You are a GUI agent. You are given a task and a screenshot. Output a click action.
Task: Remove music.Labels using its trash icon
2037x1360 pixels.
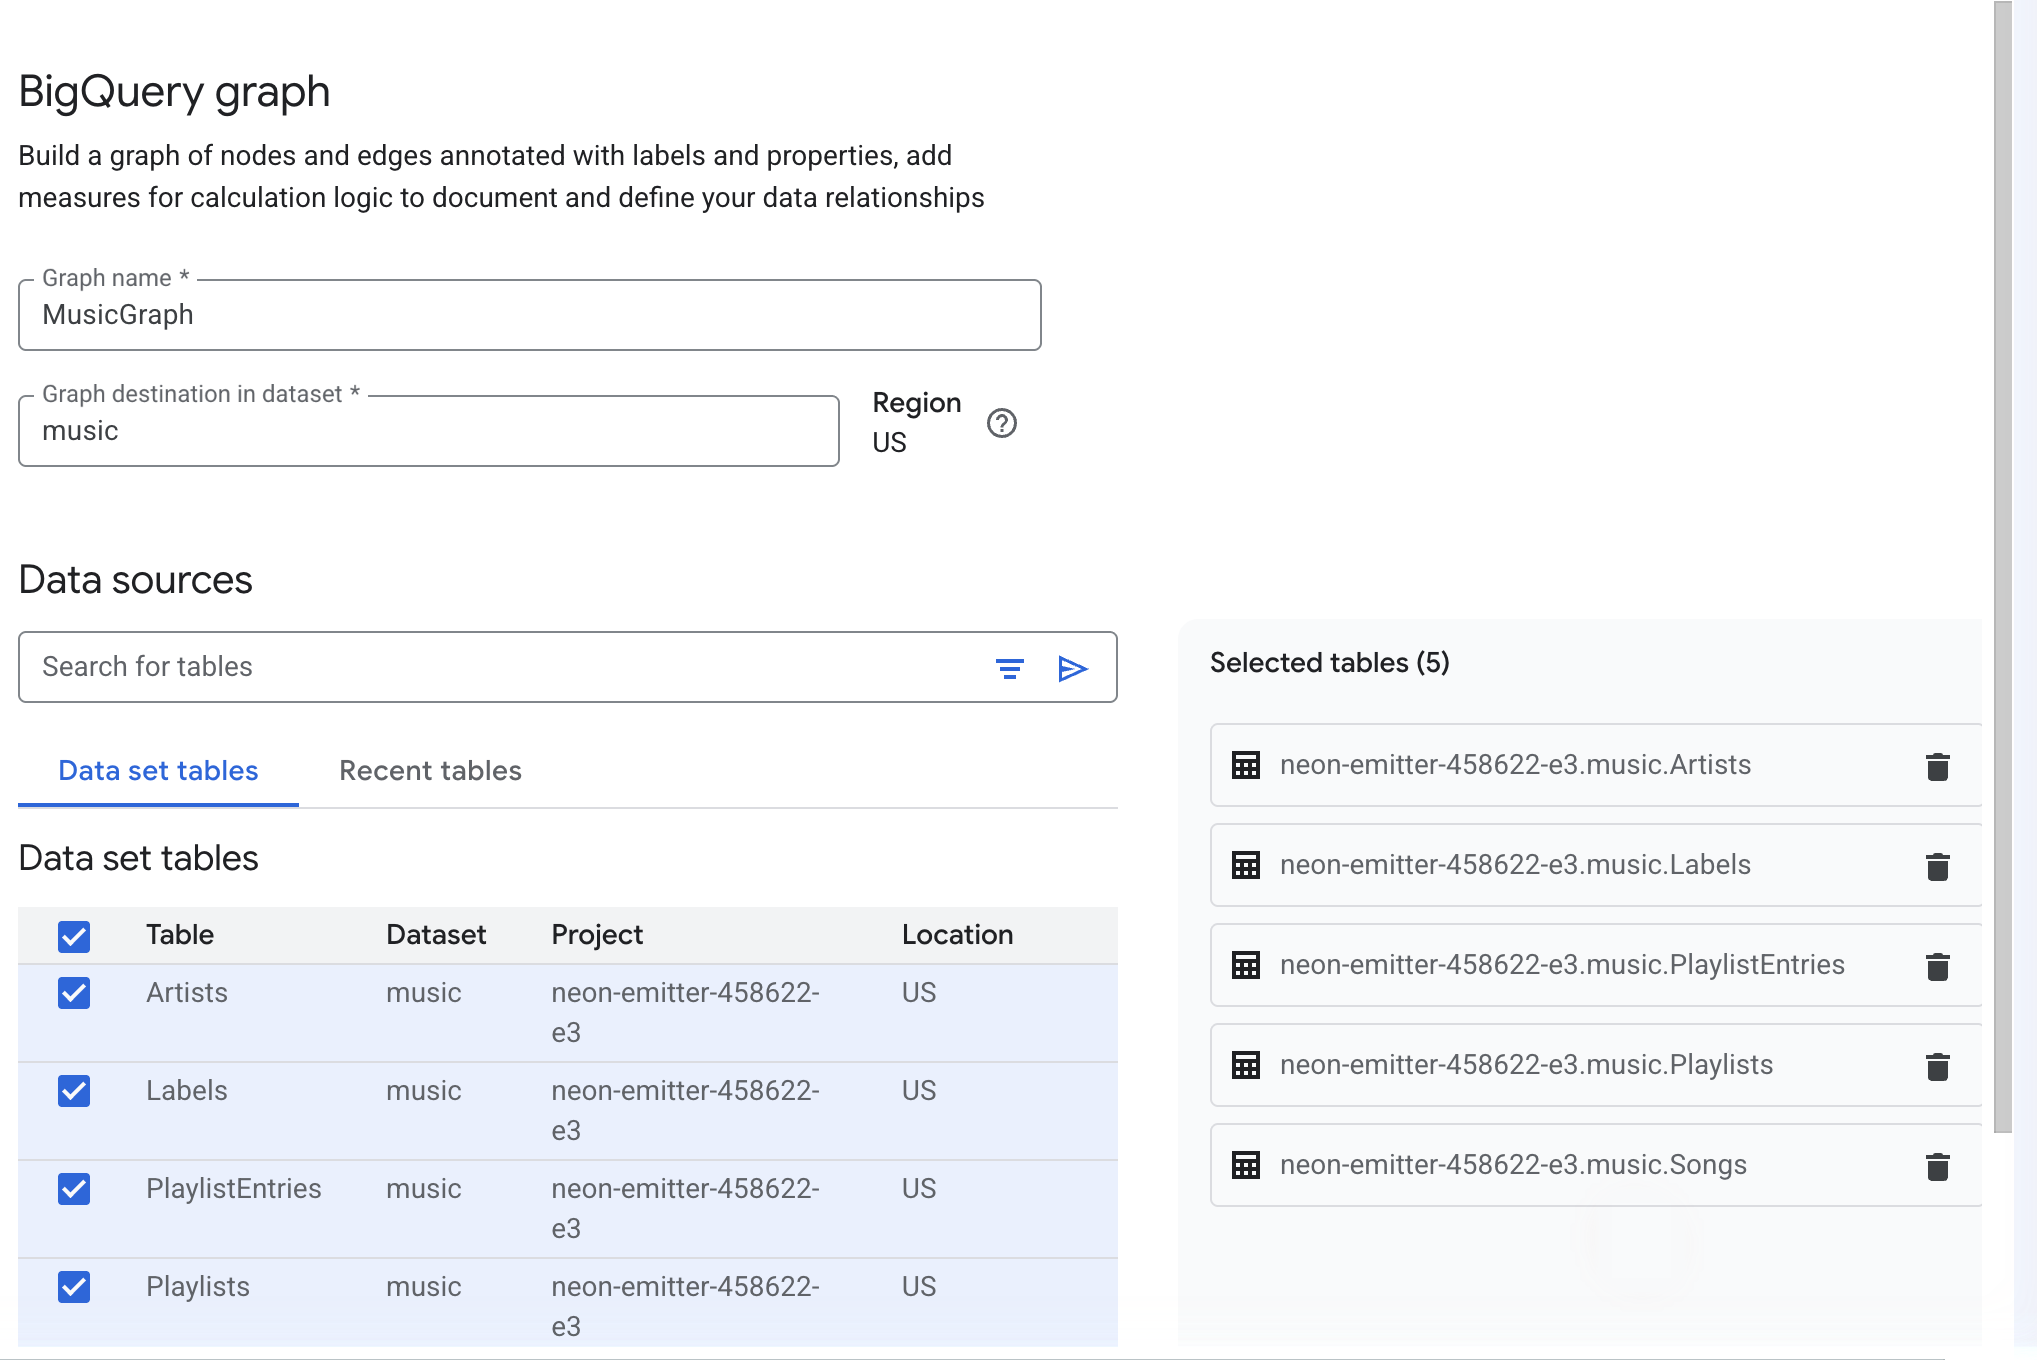1937,866
